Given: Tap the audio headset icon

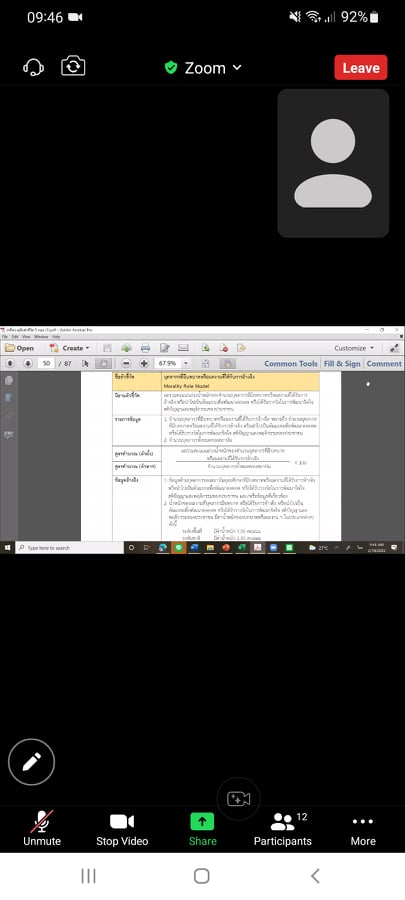Looking at the screenshot, I should pyautogui.click(x=33, y=67).
